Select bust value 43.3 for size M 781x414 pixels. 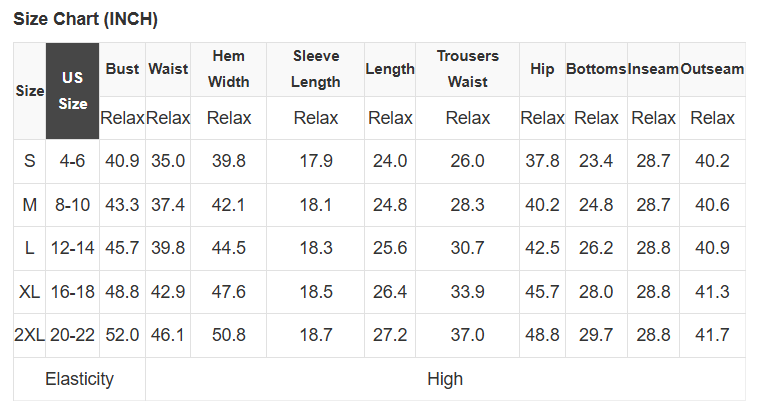coord(122,205)
